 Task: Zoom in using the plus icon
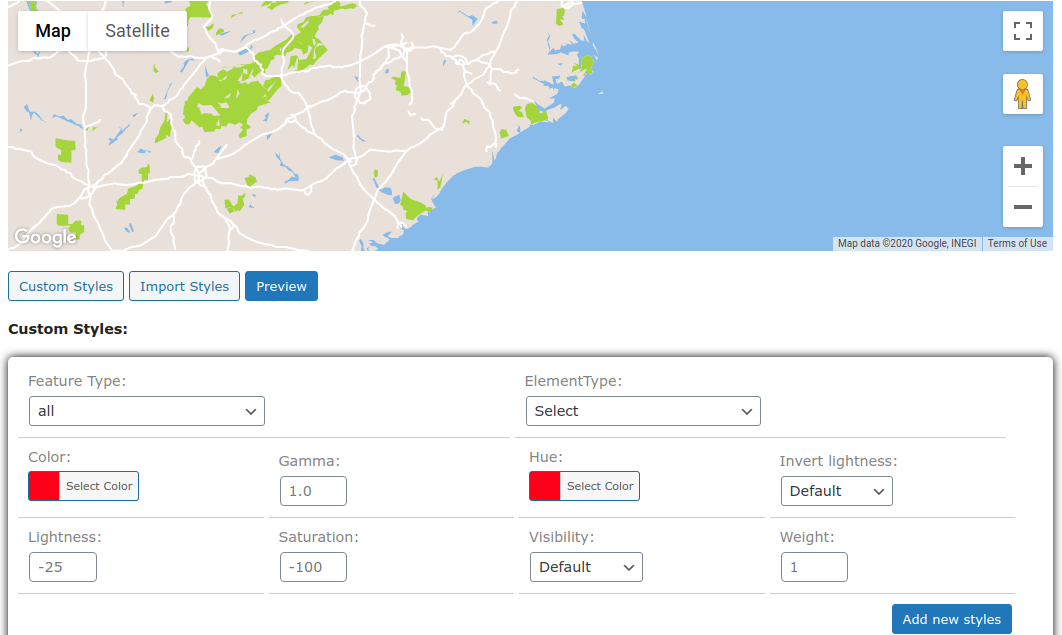pos(1022,166)
